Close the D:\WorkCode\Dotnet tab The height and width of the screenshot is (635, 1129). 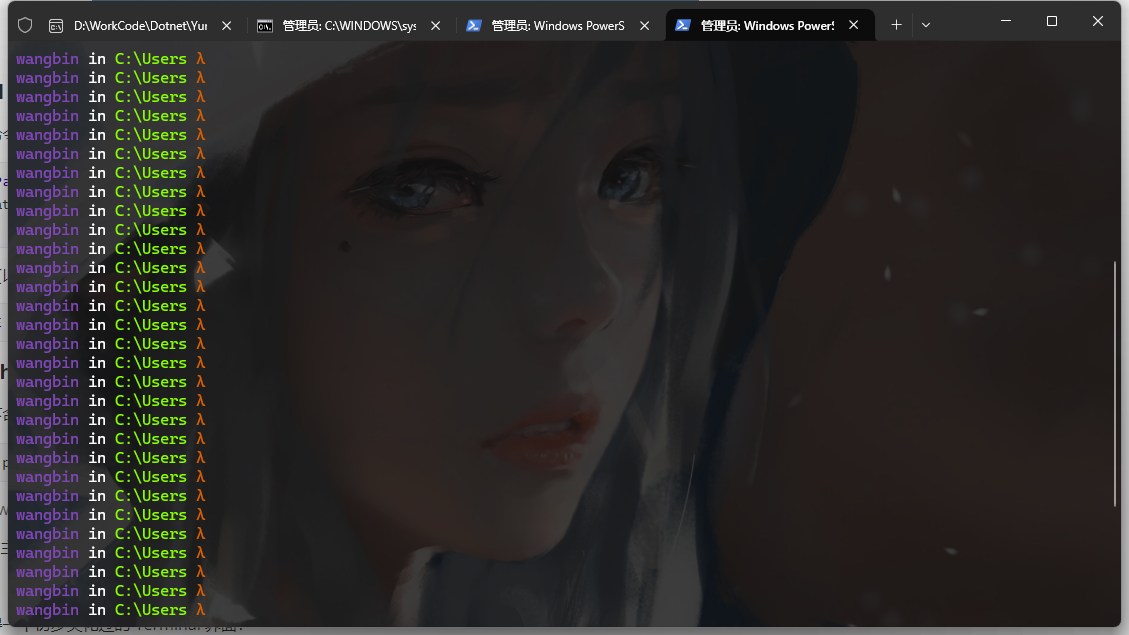(x=227, y=26)
